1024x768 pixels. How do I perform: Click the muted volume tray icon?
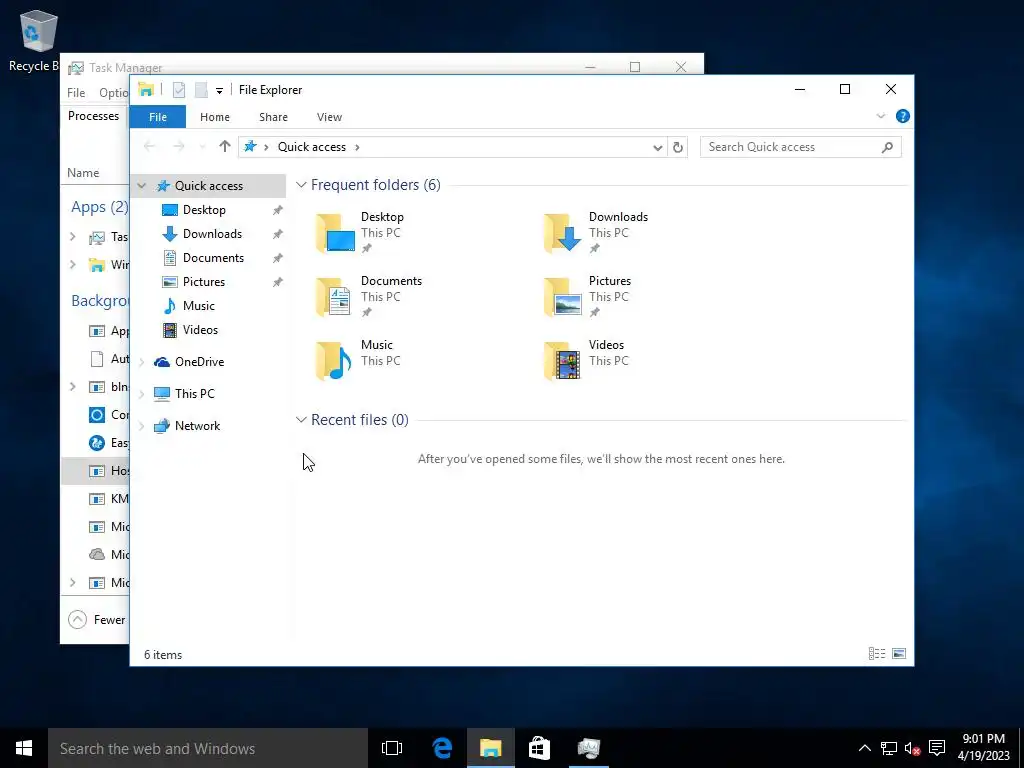coord(912,748)
